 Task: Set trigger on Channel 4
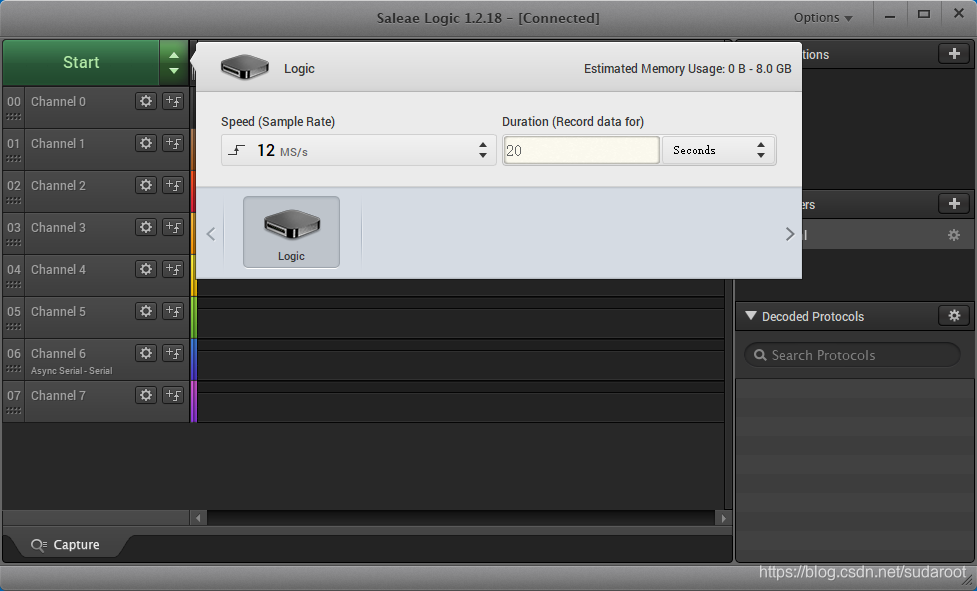click(173, 269)
